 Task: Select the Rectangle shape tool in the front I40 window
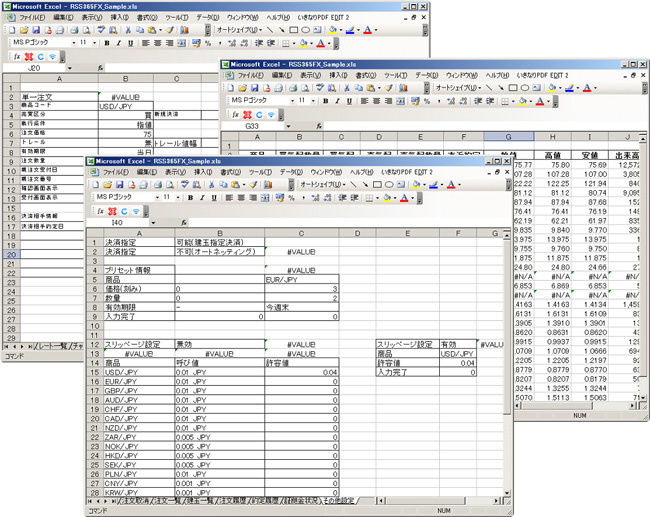[x=377, y=184]
